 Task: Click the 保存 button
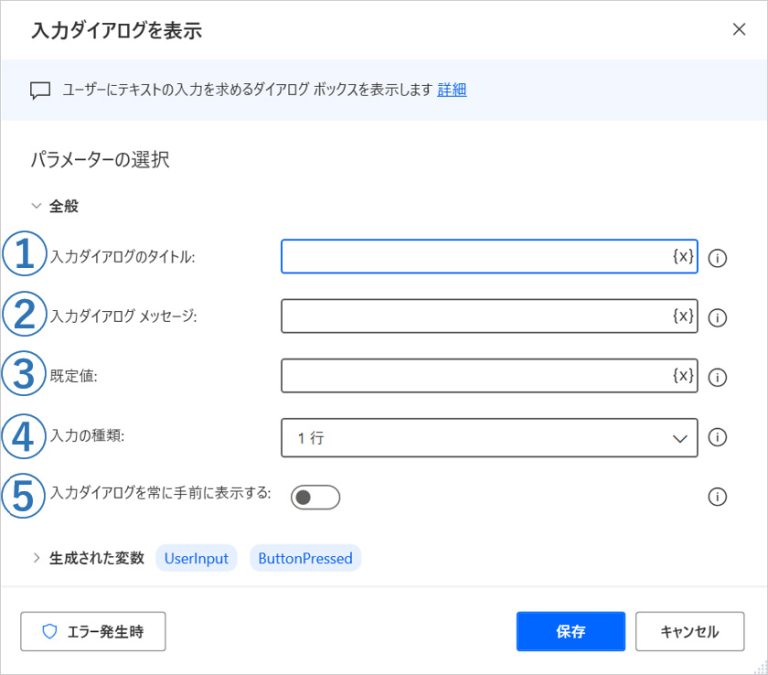[x=570, y=632]
